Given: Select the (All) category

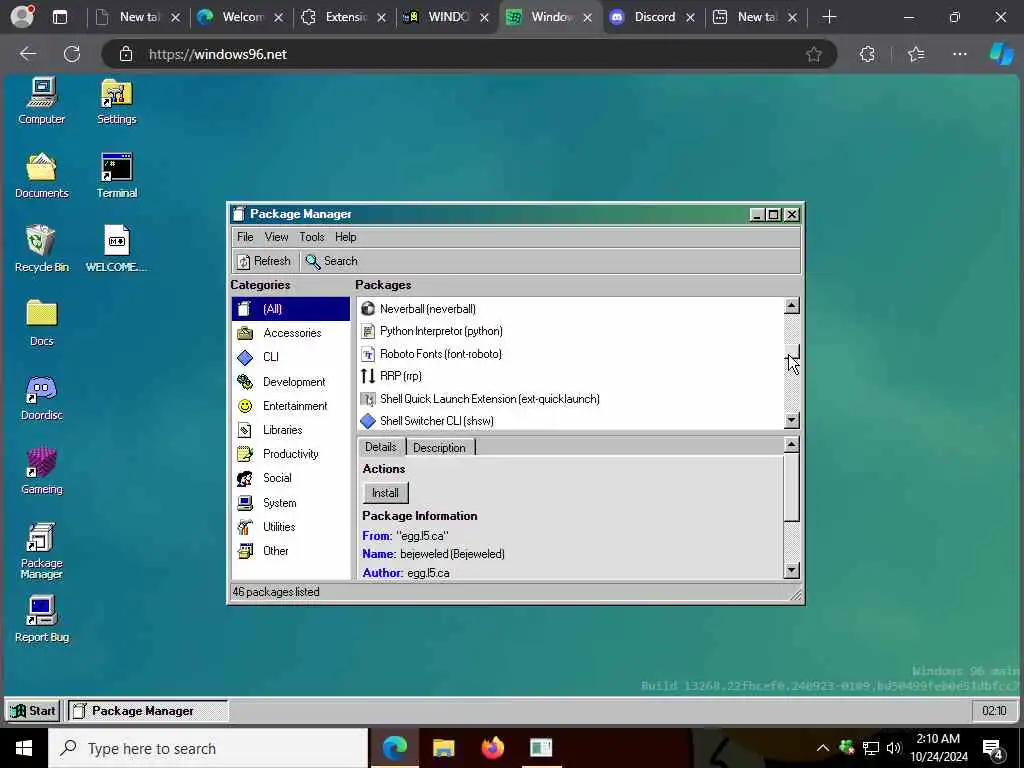Looking at the screenshot, I should click(291, 309).
